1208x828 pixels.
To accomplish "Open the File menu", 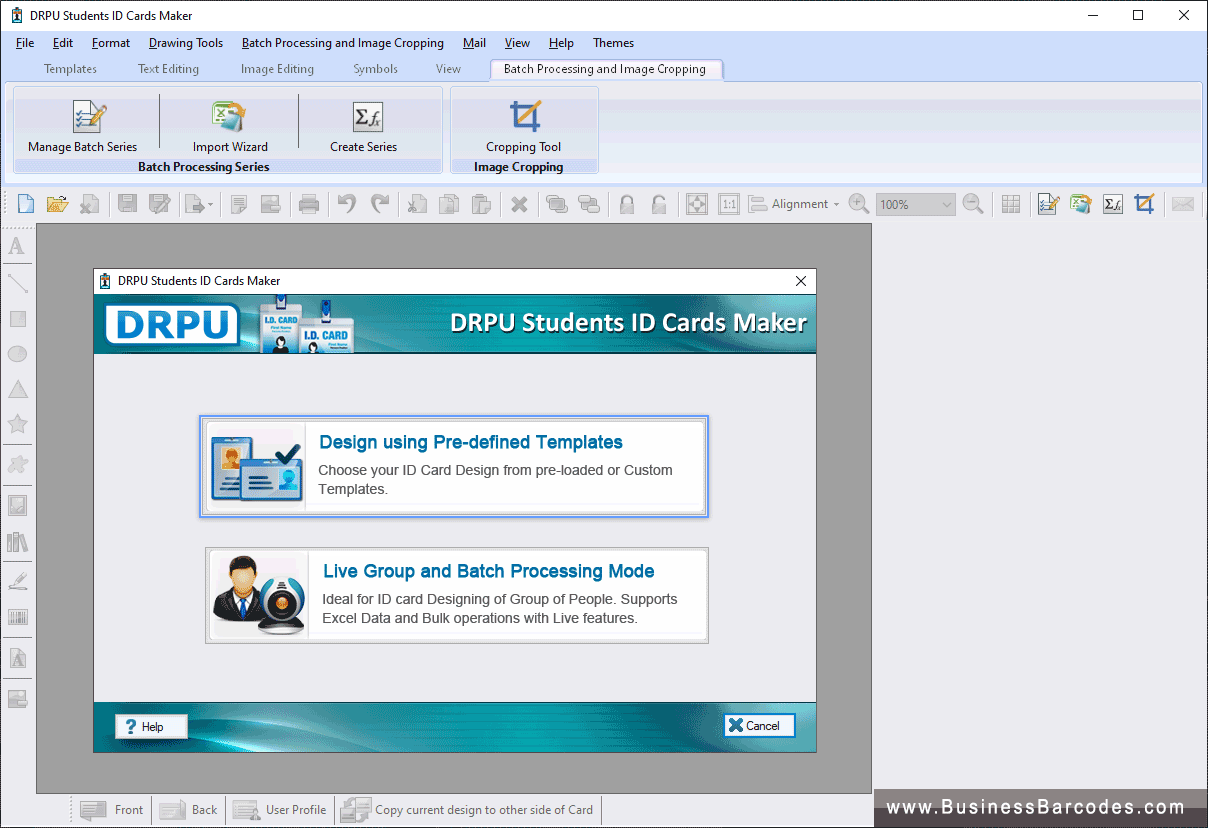I will (x=25, y=43).
